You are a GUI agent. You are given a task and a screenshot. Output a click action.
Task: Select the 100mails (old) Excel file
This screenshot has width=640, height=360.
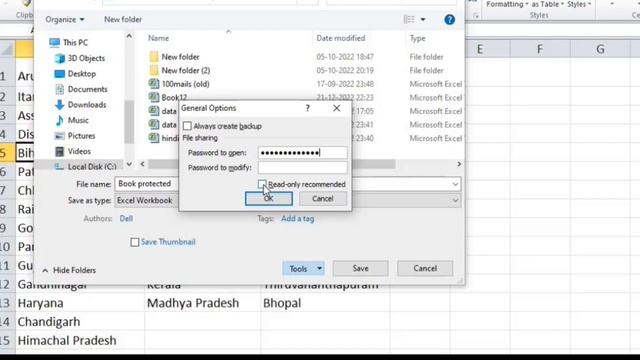[179, 84]
